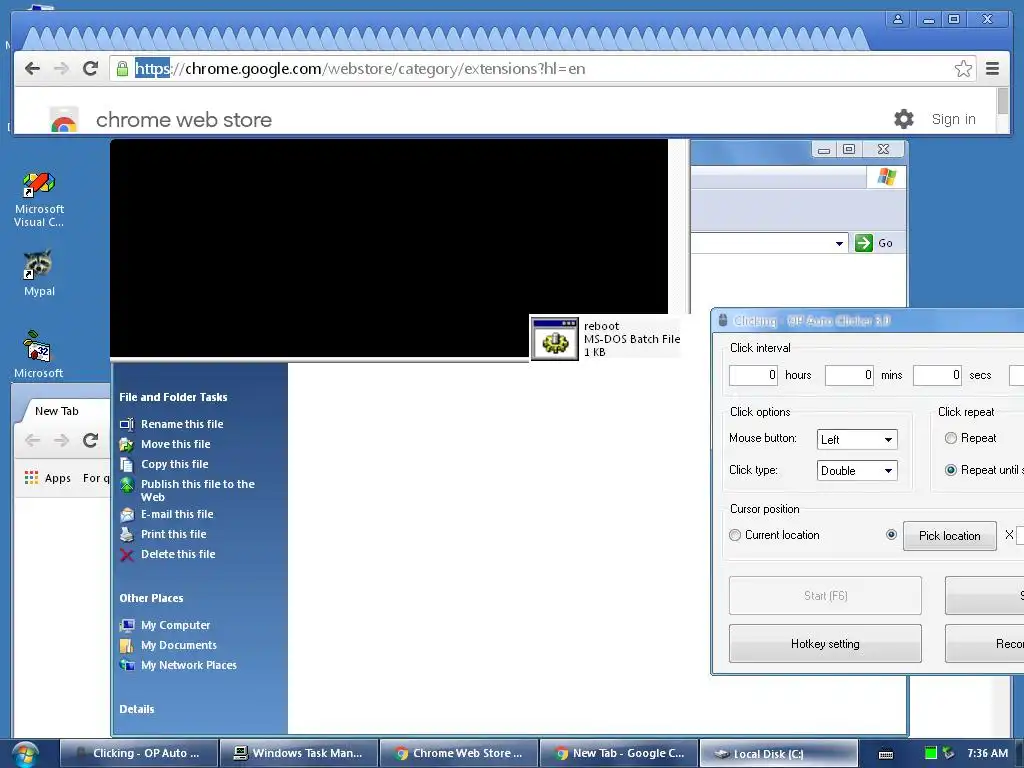This screenshot has height=768, width=1024.
Task: Click green square tray icon
Action: pos(931,753)
